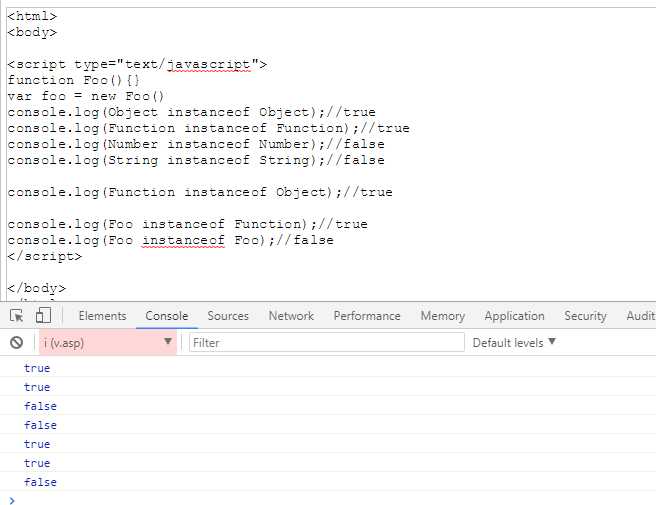
Task: Click the closing </script> tag line
Action: 45,256
